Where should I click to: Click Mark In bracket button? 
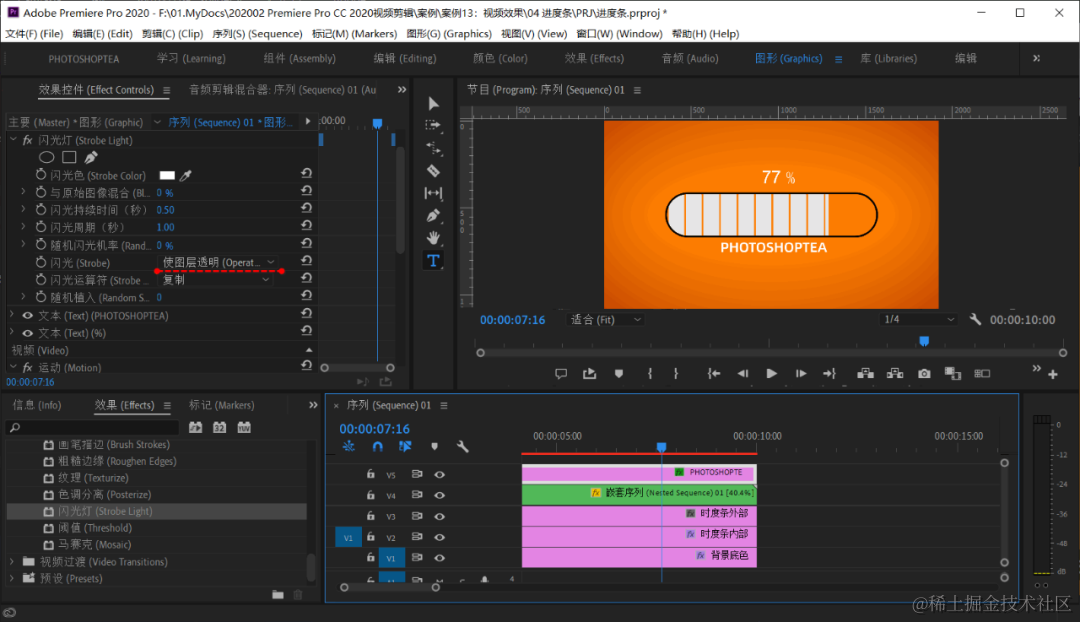(x=650, y=374)
